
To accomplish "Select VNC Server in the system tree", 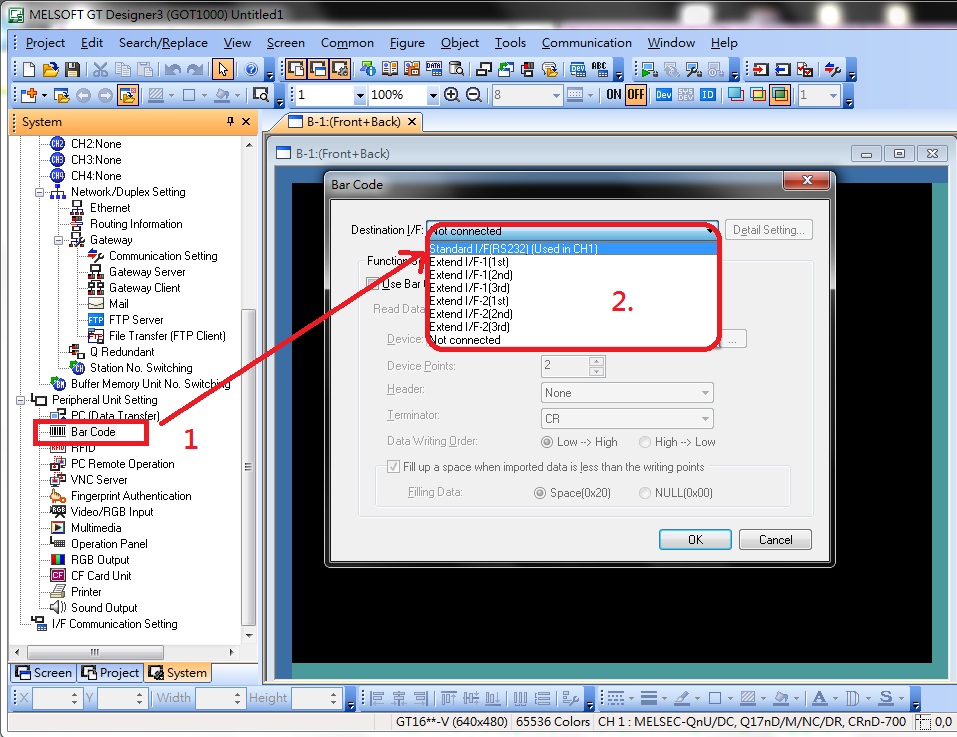I will pyautogui.click(x=99, y=480).
